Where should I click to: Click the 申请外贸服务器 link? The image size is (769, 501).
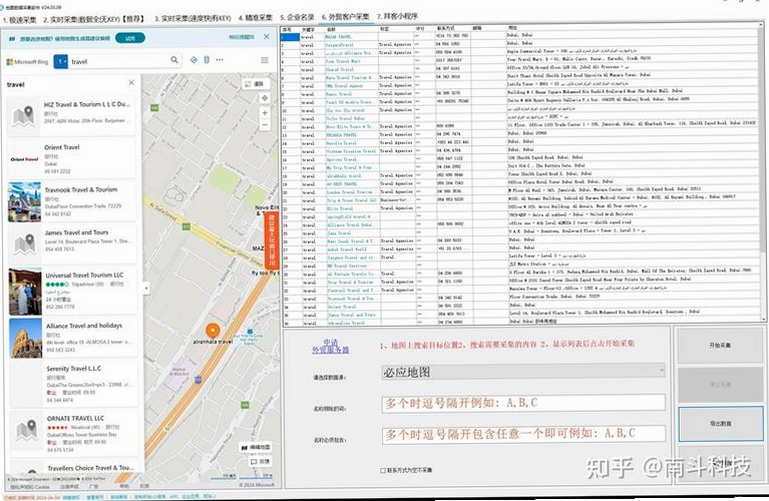[331, 346]
